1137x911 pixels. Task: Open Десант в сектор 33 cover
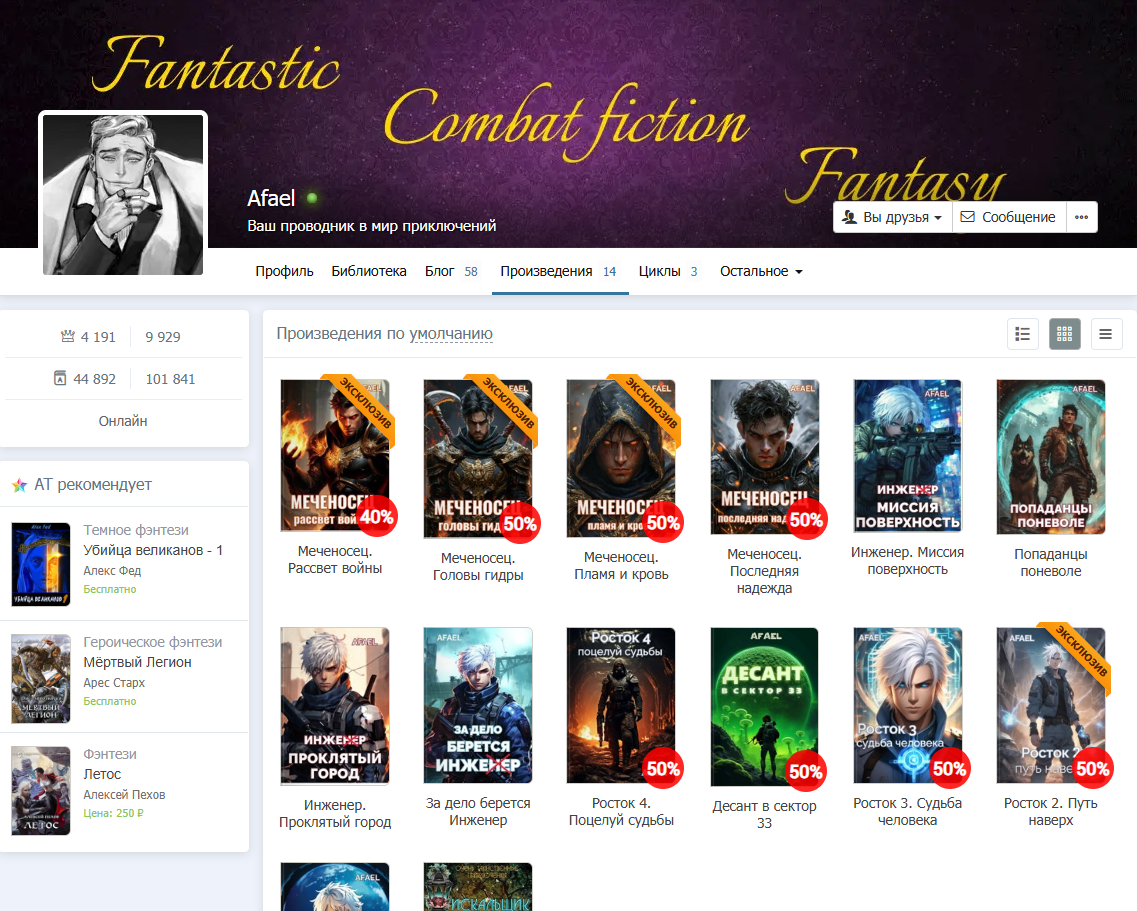pos(764,706)
